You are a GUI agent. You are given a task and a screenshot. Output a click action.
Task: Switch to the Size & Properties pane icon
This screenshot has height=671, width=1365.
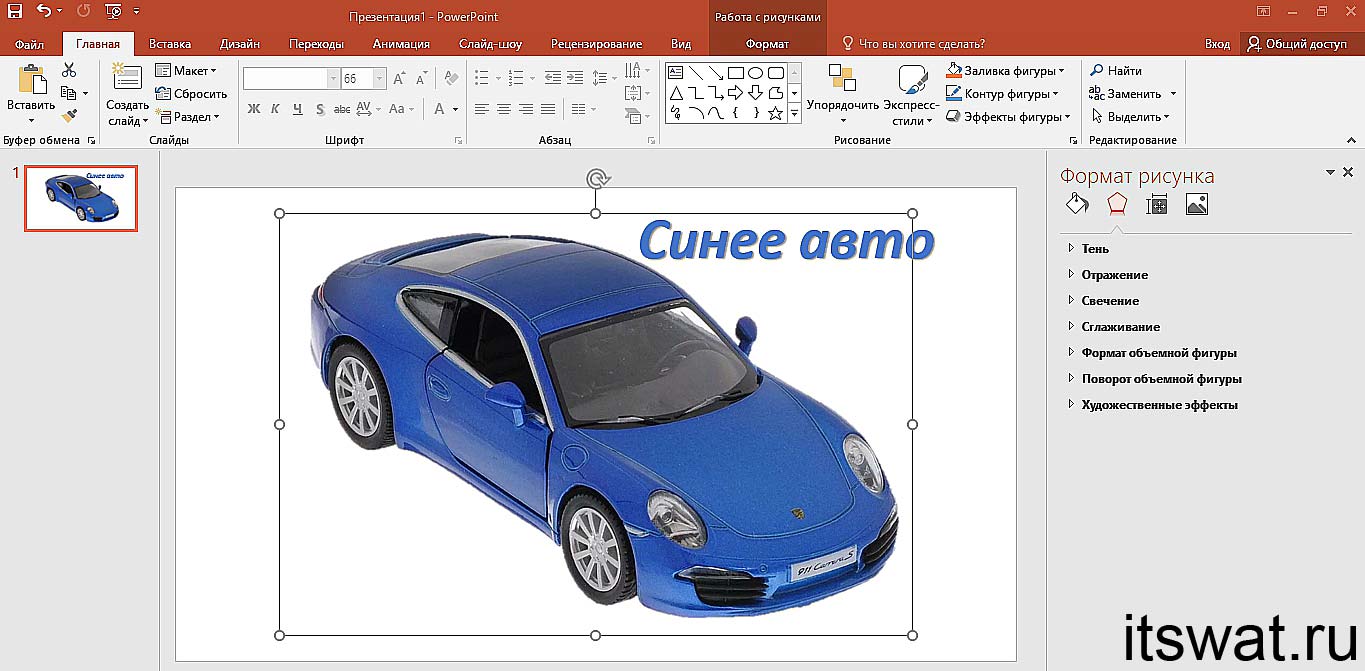point(1156,204)
